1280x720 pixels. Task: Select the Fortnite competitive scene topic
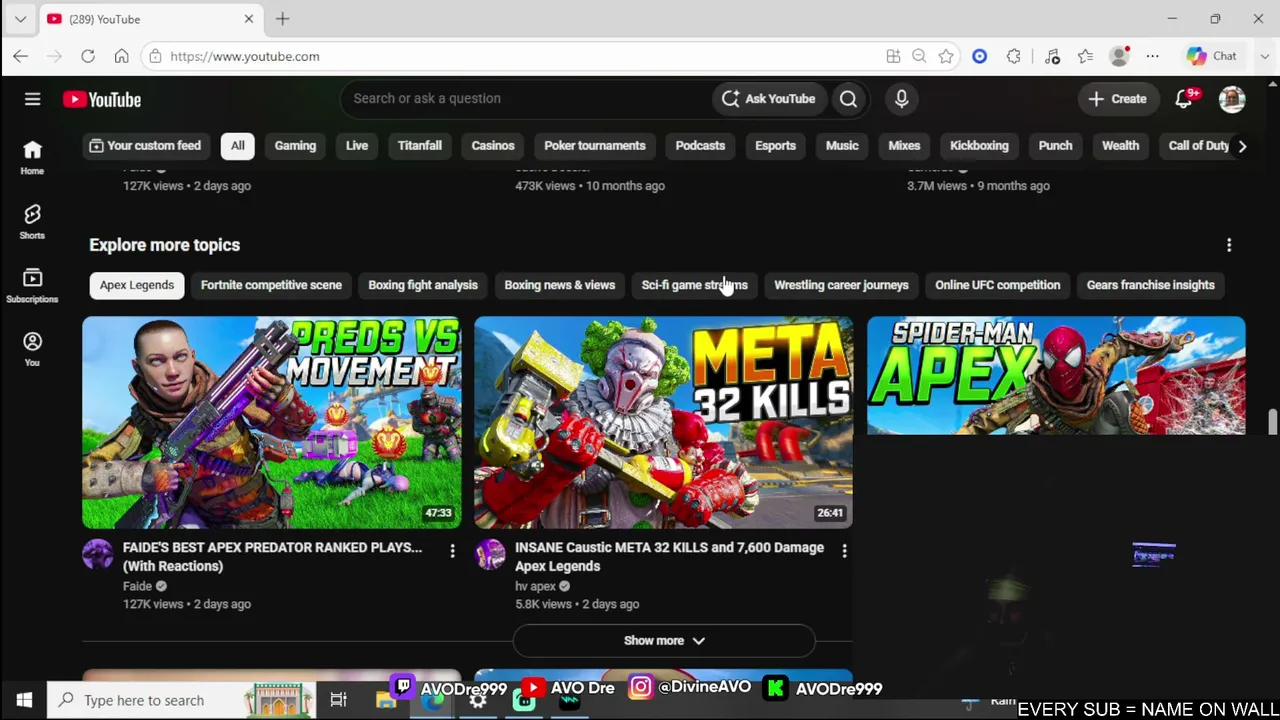click(x=271, y=285)
